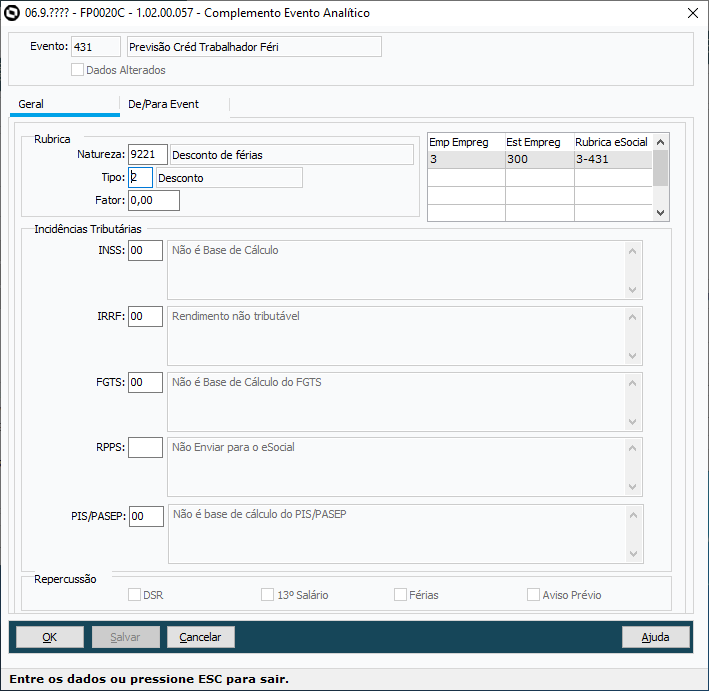Click the Desconto type description field
709x691 pixels.
click(229, 177)
